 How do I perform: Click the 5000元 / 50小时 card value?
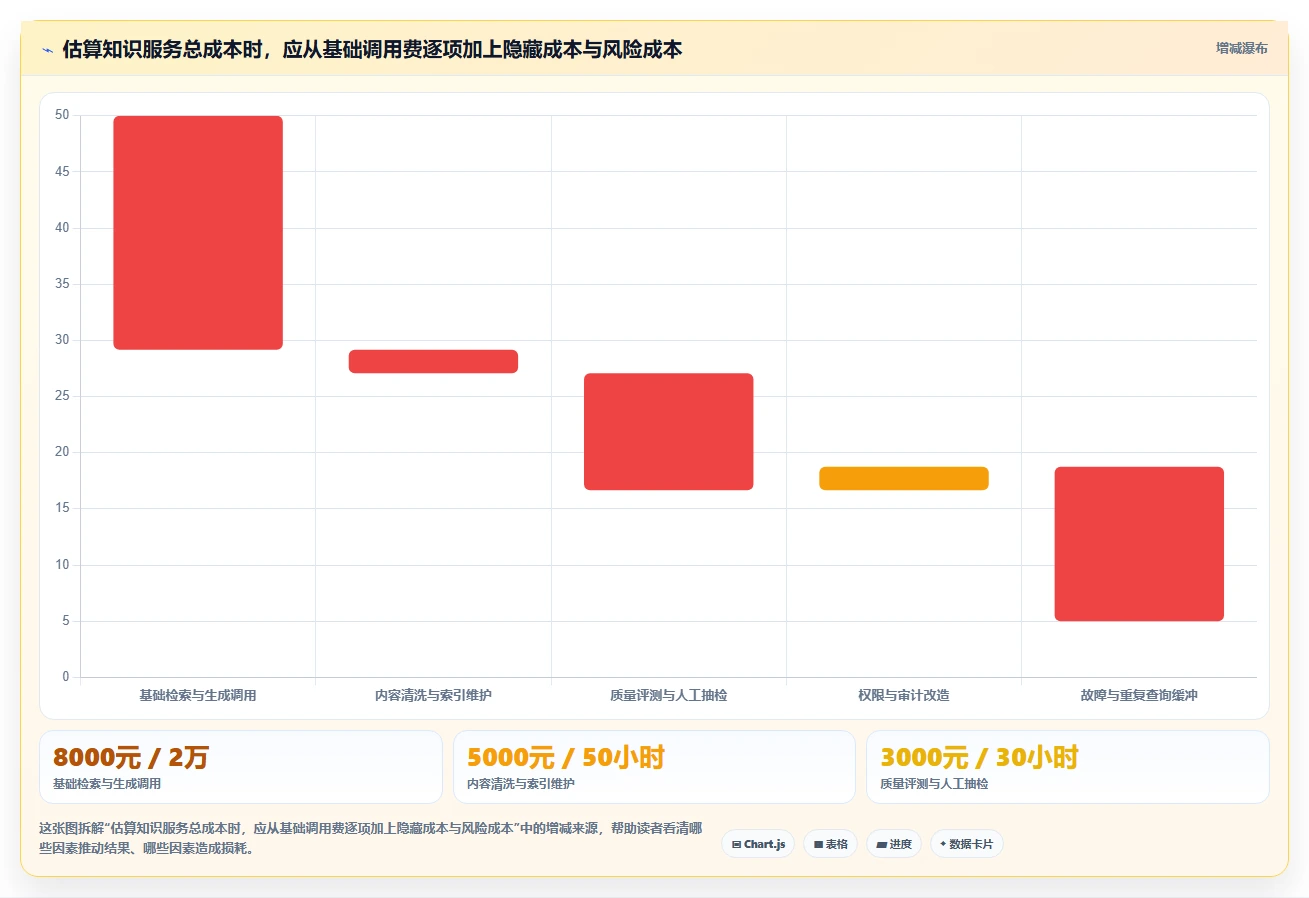pyautogui.click(x=566, y=757)
